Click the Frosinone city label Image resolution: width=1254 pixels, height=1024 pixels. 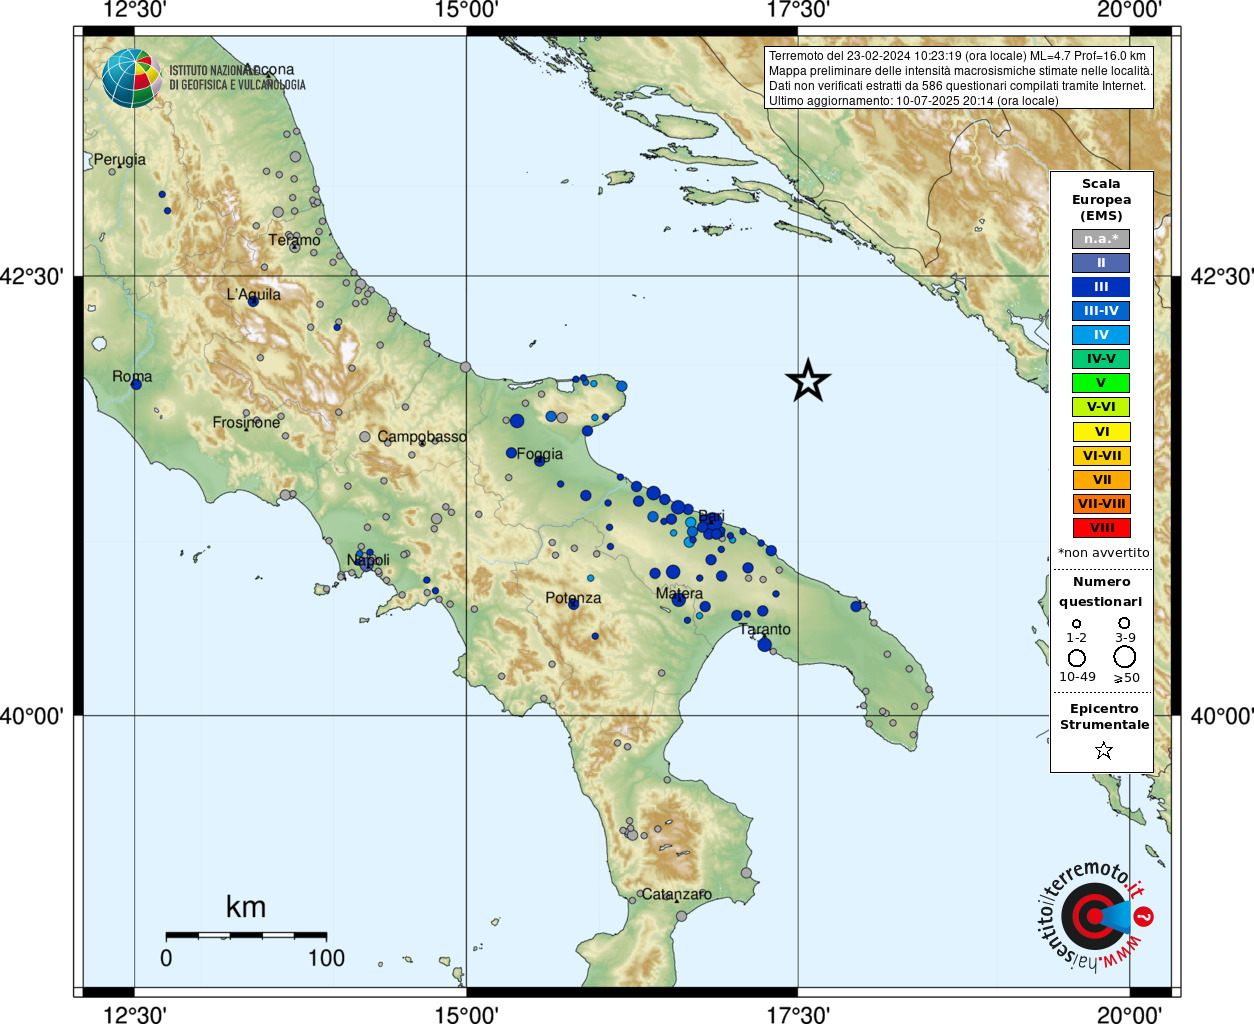tap(247, 422)
